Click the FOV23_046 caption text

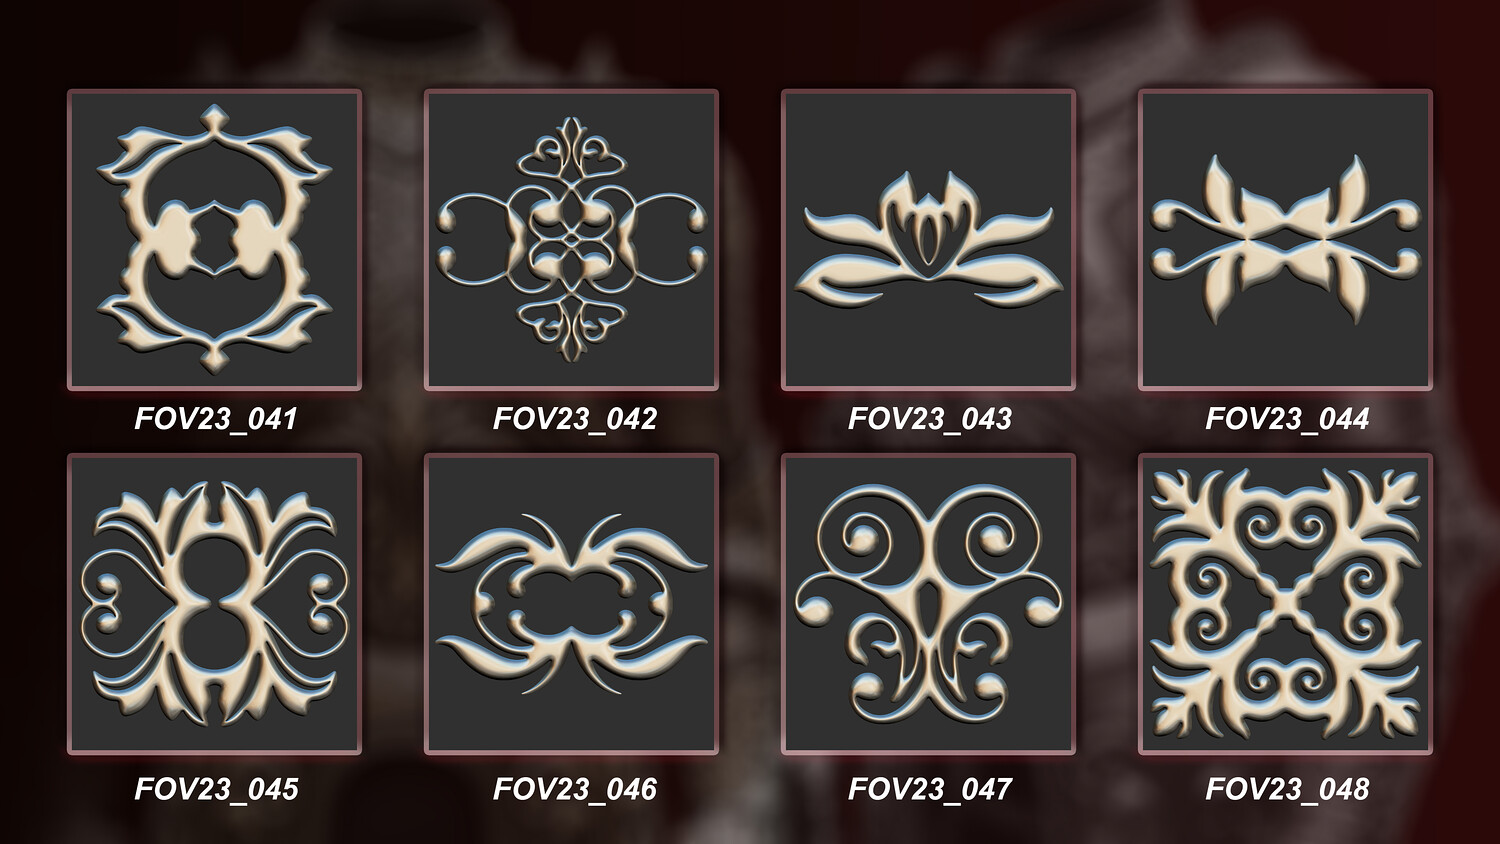click(574, 789)
